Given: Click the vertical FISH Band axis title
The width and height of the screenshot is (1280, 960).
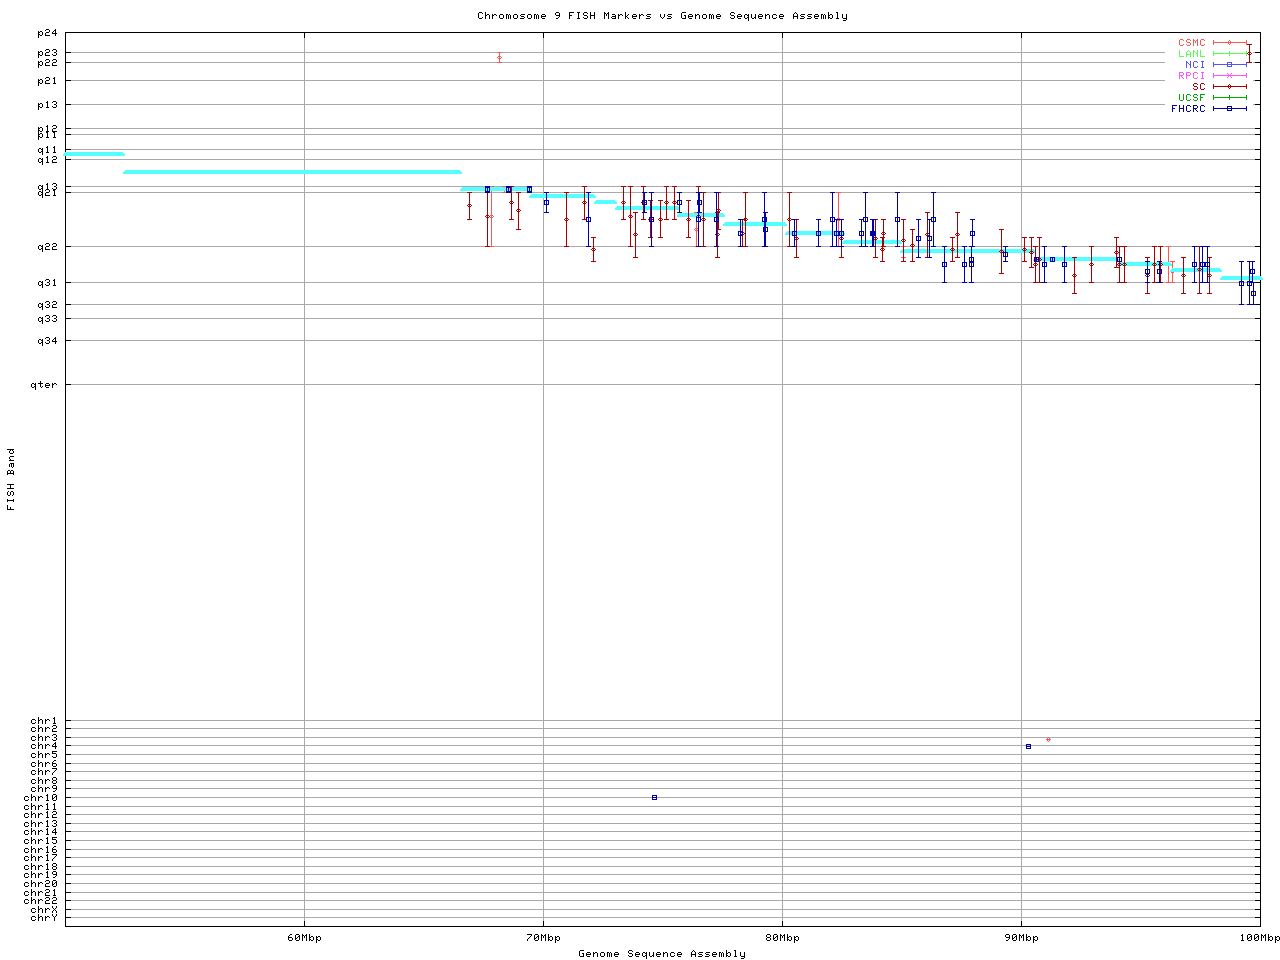Looking at the screenshot, I should (x=11, y=479).
